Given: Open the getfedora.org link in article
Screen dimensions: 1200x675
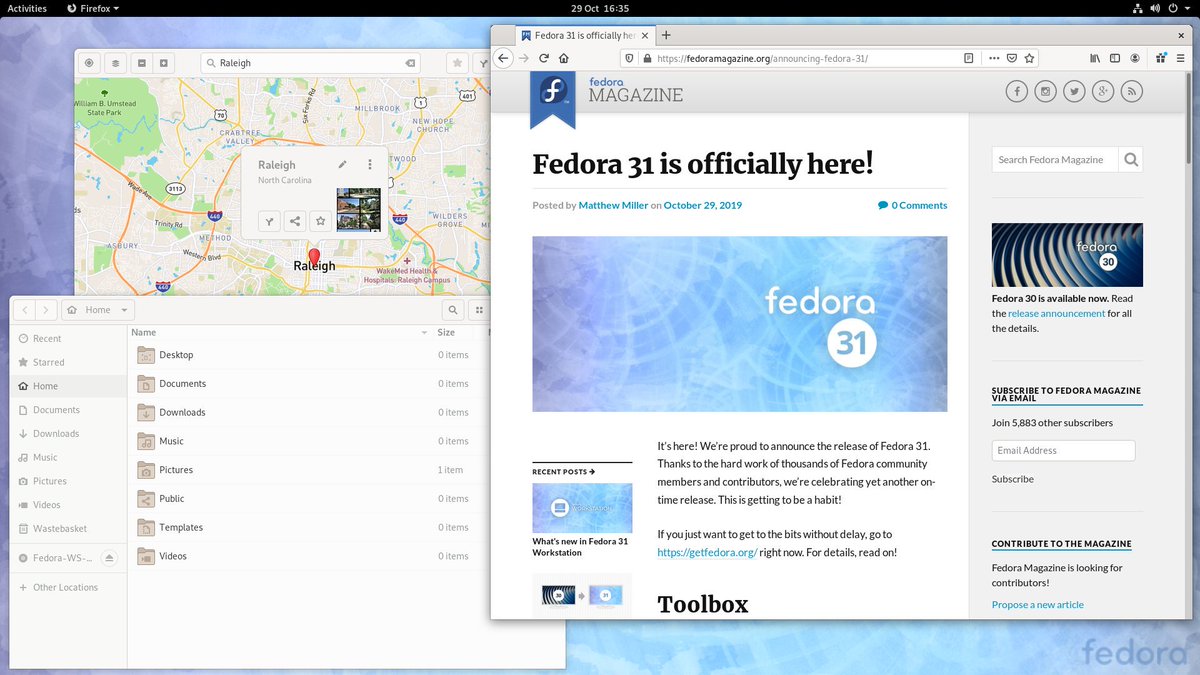Looking at the screenshot, I should pos(706,552).
